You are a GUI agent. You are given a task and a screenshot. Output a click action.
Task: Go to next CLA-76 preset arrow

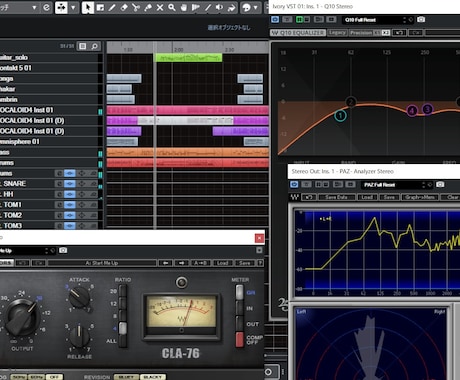pyautogui.click(x=181, y=263)
